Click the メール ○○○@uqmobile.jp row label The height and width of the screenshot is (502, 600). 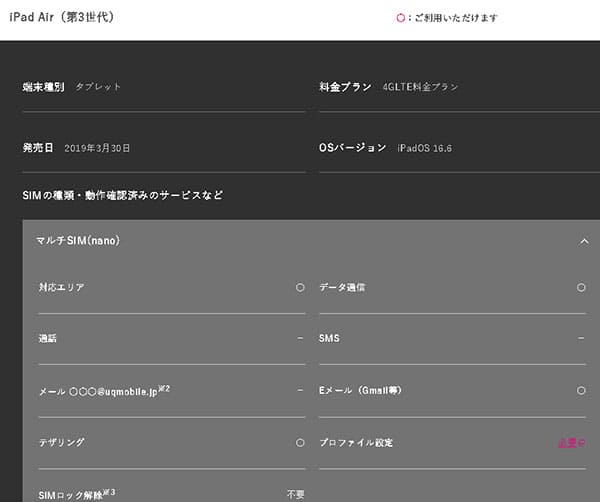104,391
